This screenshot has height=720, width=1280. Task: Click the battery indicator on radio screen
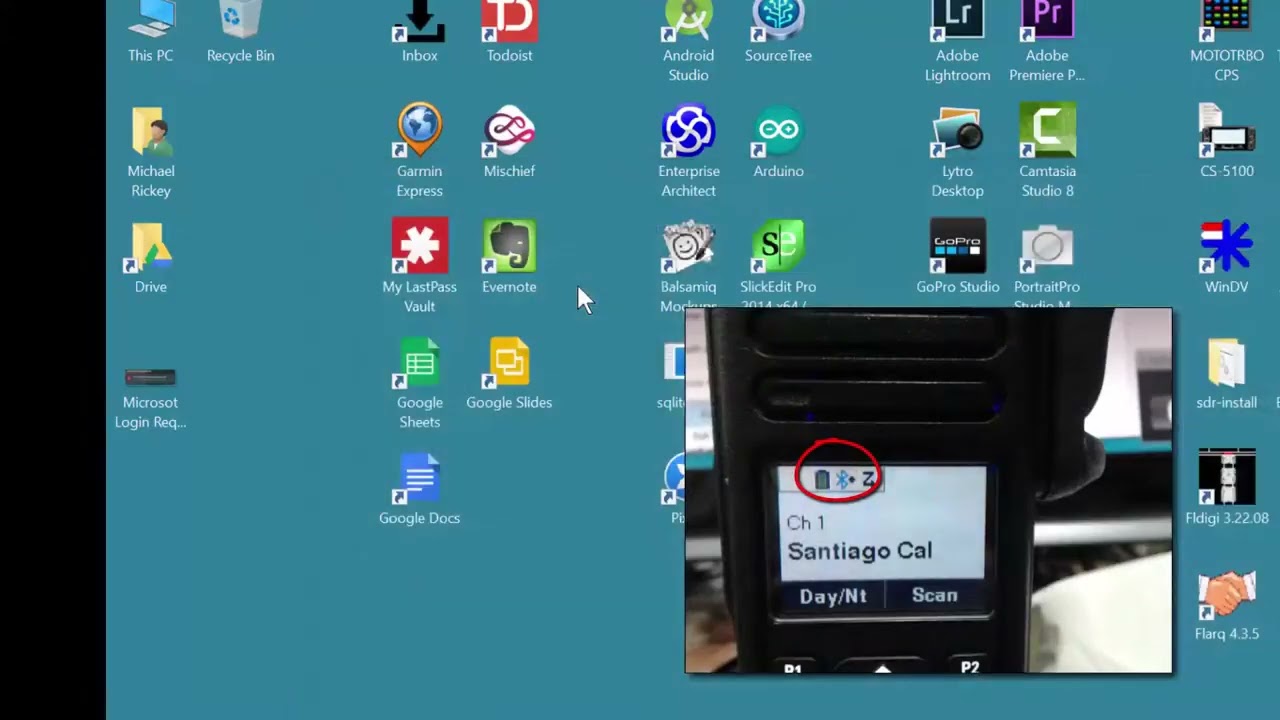pos(822,480)
